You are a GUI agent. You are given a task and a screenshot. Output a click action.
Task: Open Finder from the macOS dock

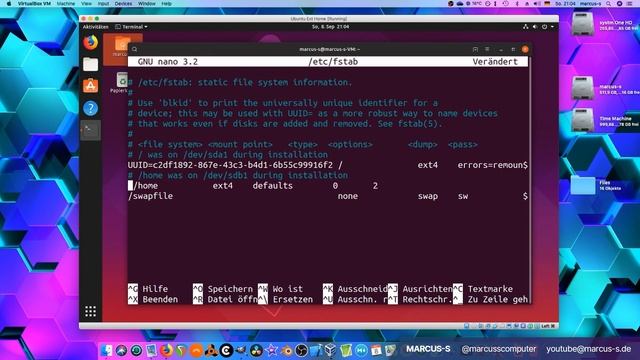107,350
